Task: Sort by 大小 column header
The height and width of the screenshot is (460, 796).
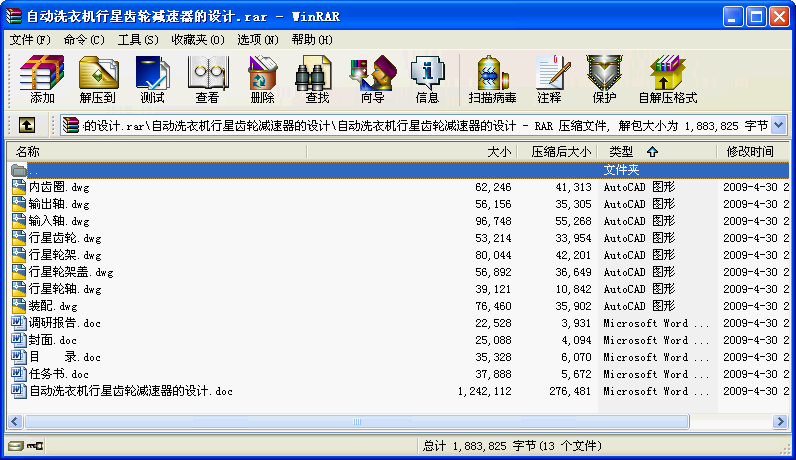Action: (x=412, y=151)
